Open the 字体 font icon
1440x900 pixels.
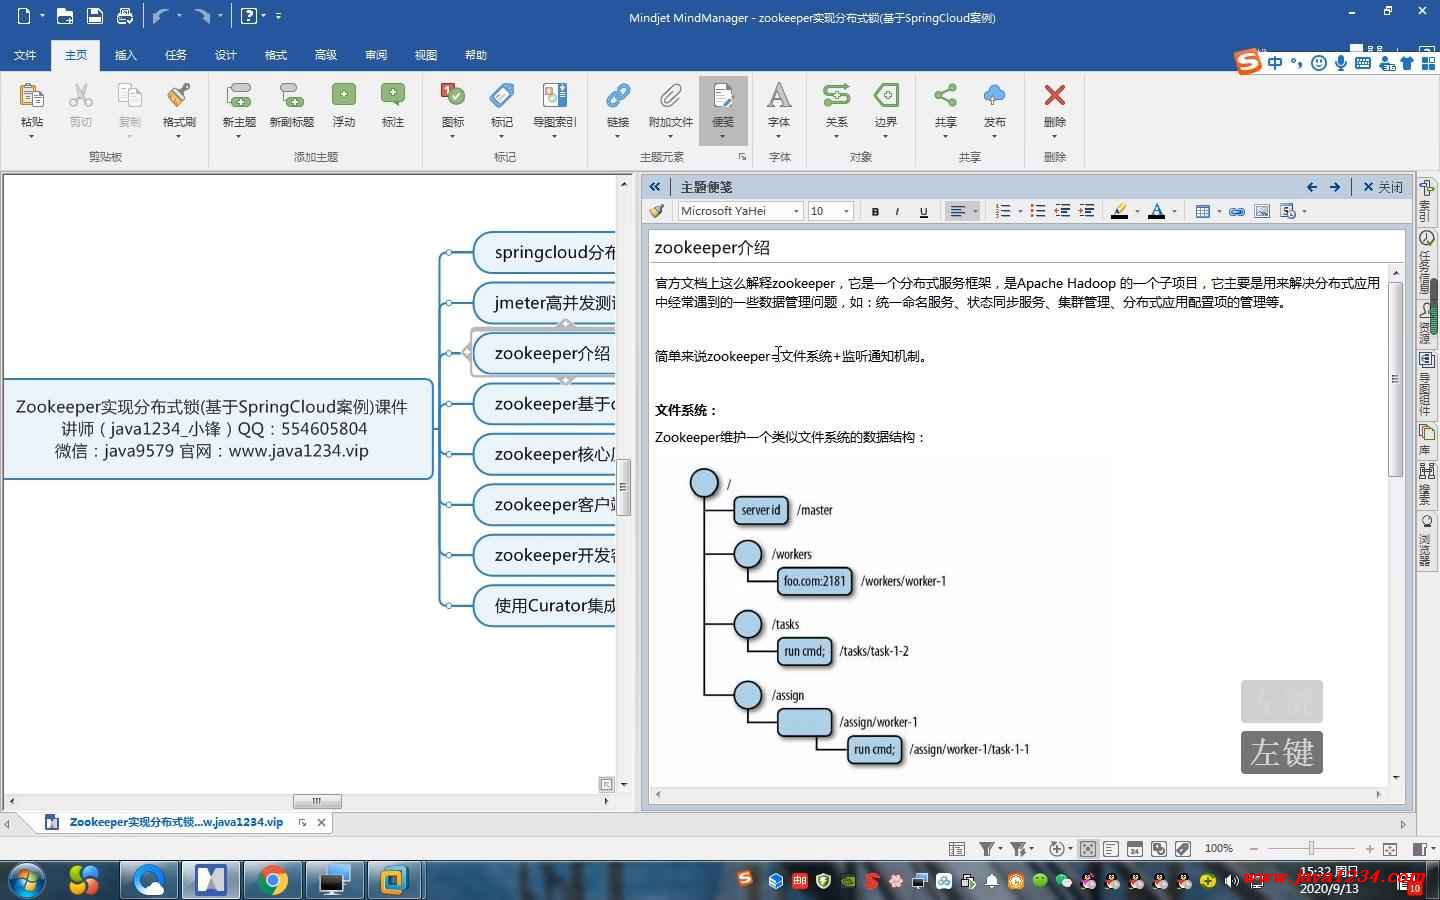click(779, 95)
